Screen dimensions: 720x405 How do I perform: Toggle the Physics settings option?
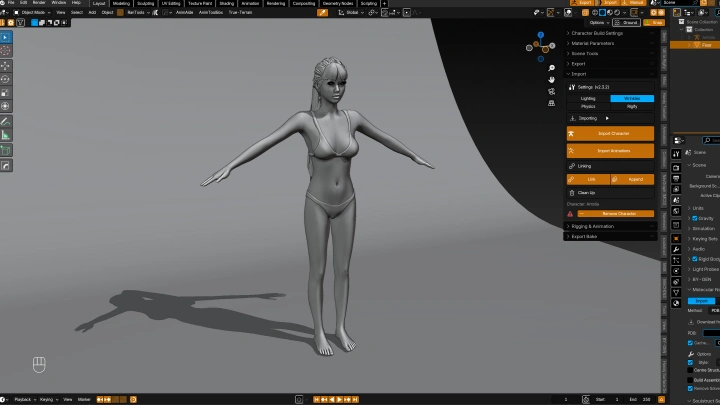click(x=588, y=107)
